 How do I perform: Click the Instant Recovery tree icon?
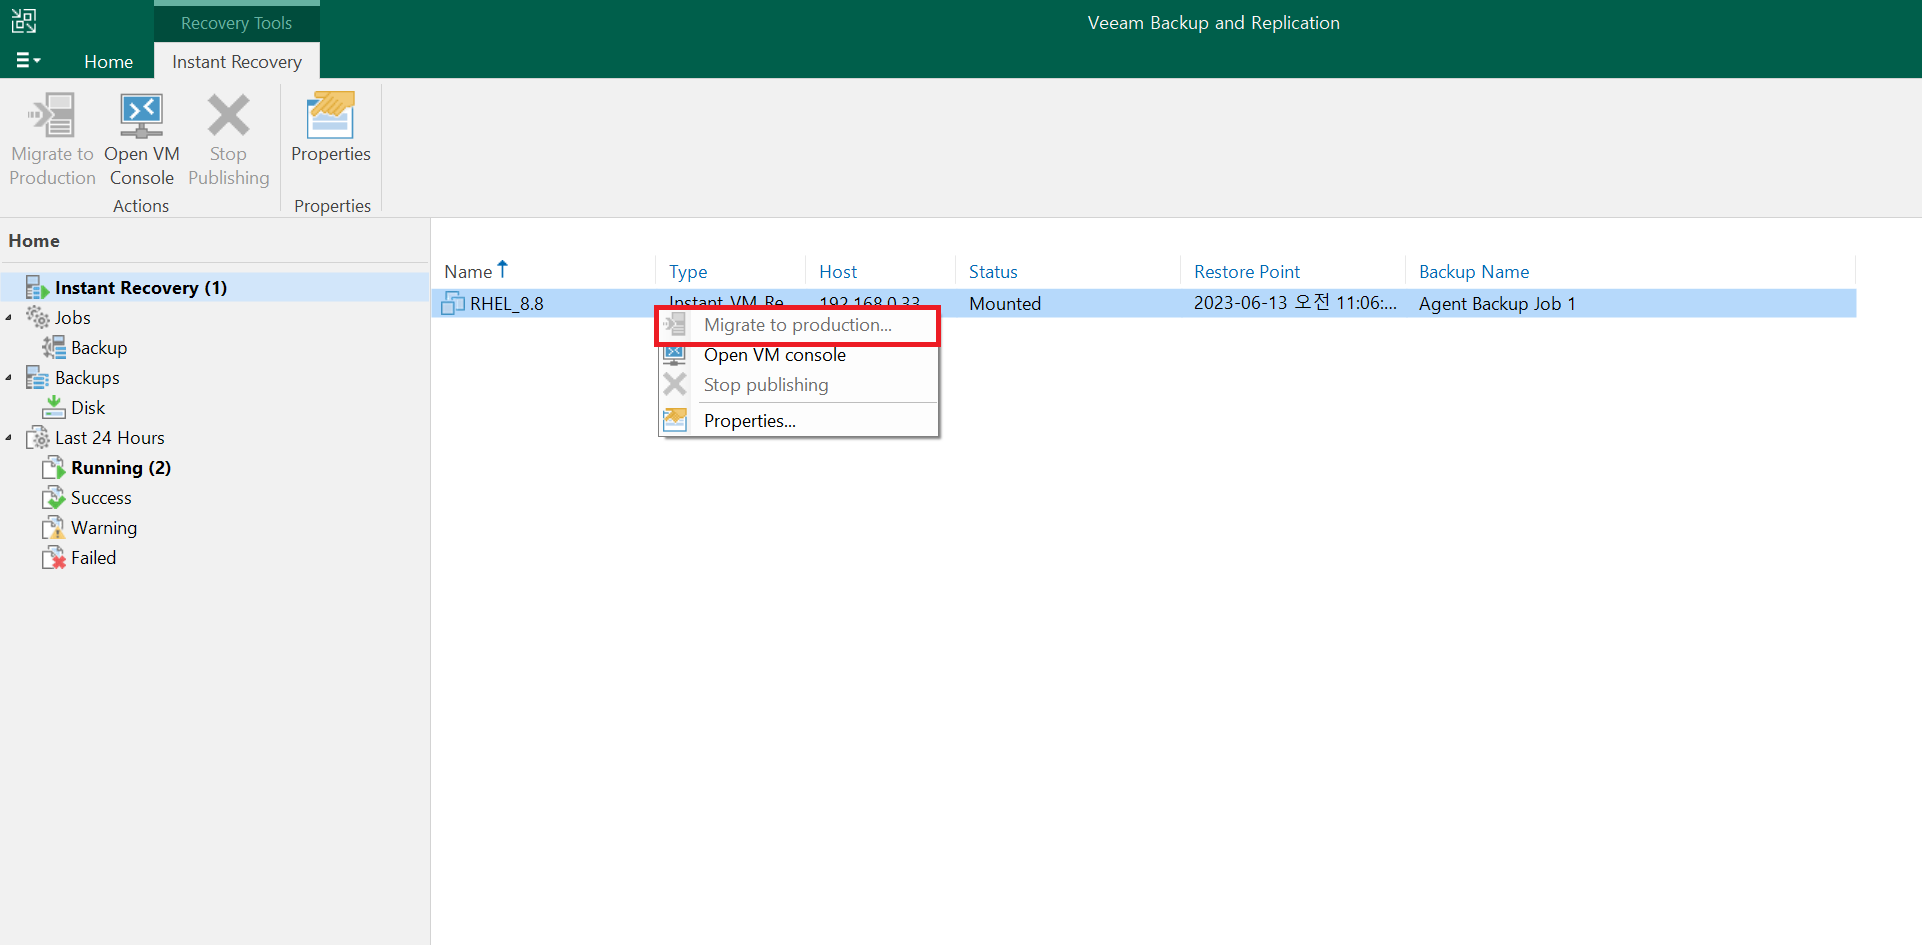37,288
